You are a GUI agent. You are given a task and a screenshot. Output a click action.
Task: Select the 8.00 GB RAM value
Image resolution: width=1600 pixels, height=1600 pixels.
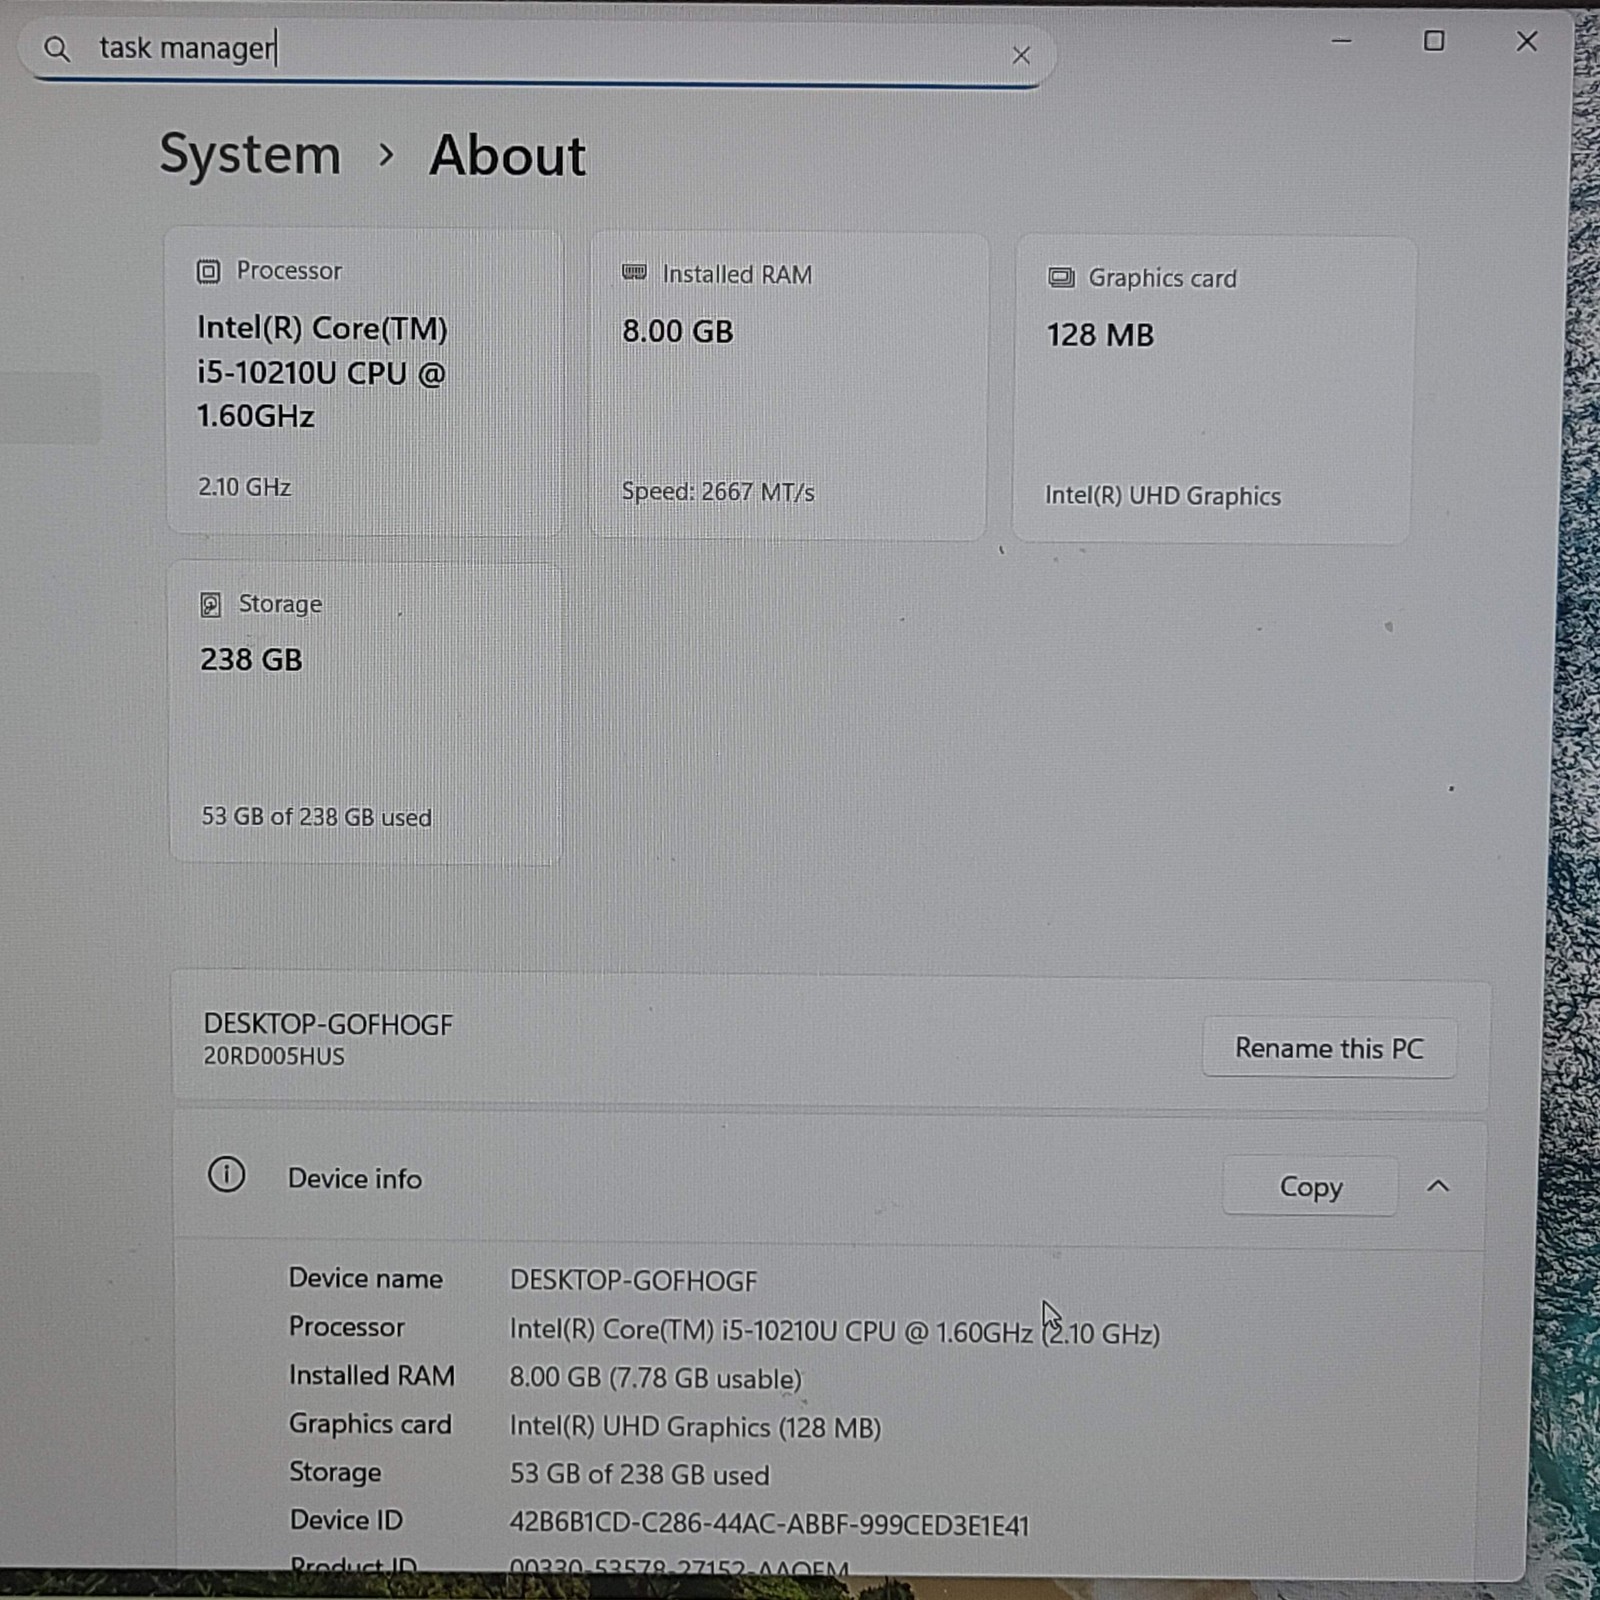point(678,331)
